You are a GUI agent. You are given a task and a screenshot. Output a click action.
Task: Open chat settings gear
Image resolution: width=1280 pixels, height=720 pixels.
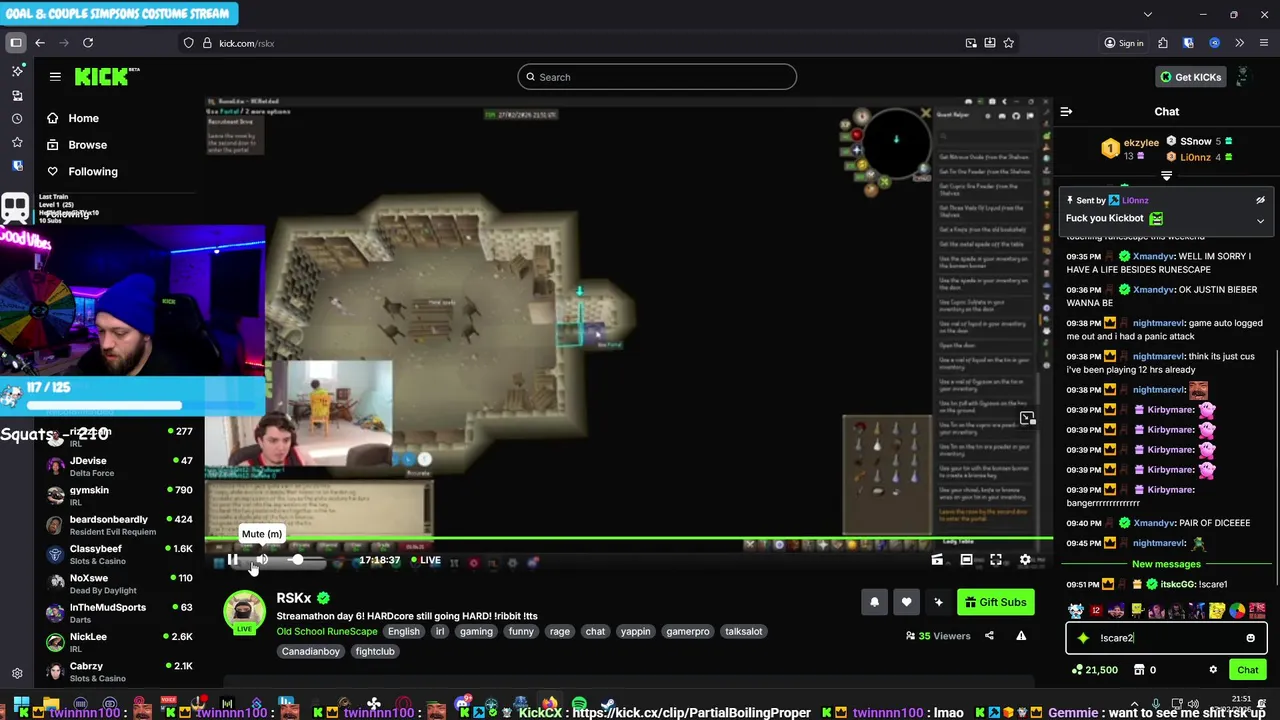[1213, 670]
